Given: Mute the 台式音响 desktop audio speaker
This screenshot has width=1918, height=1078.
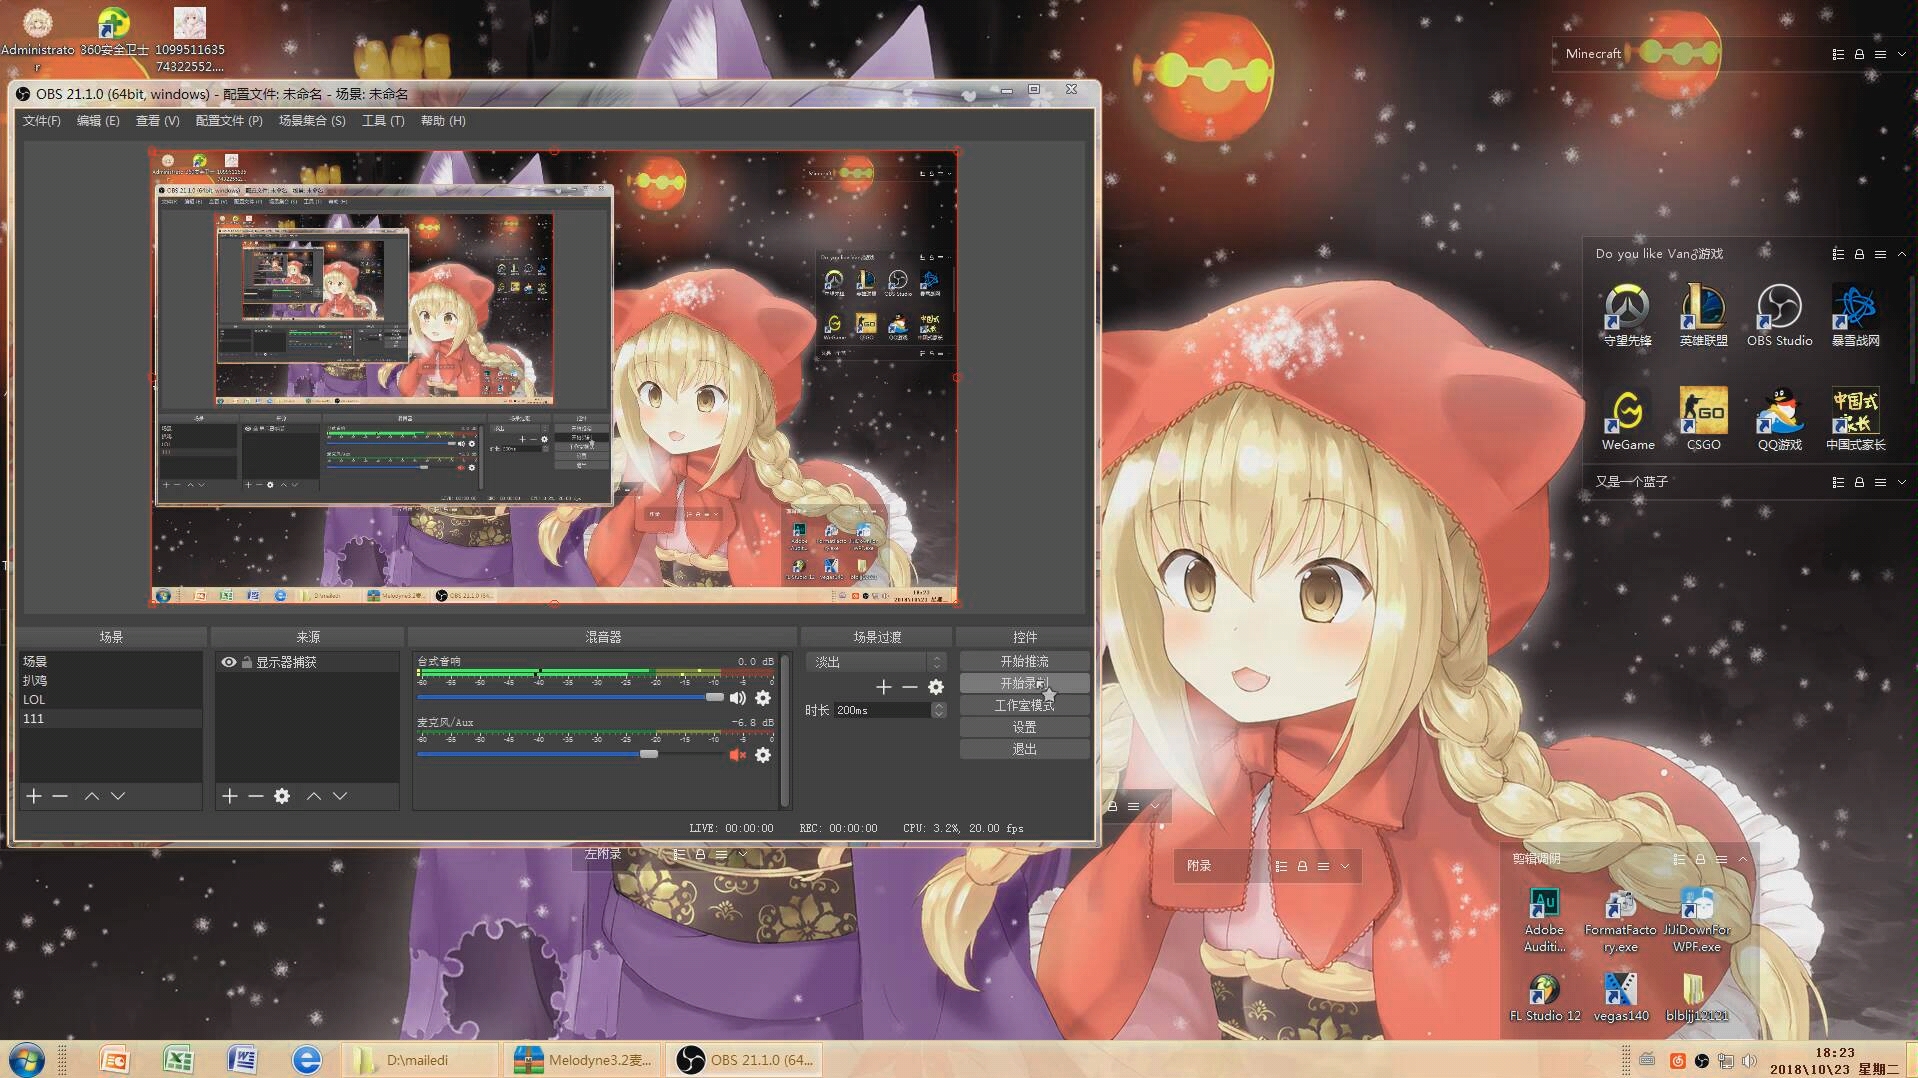Looking at the screenshot, I should coord(737,698).
